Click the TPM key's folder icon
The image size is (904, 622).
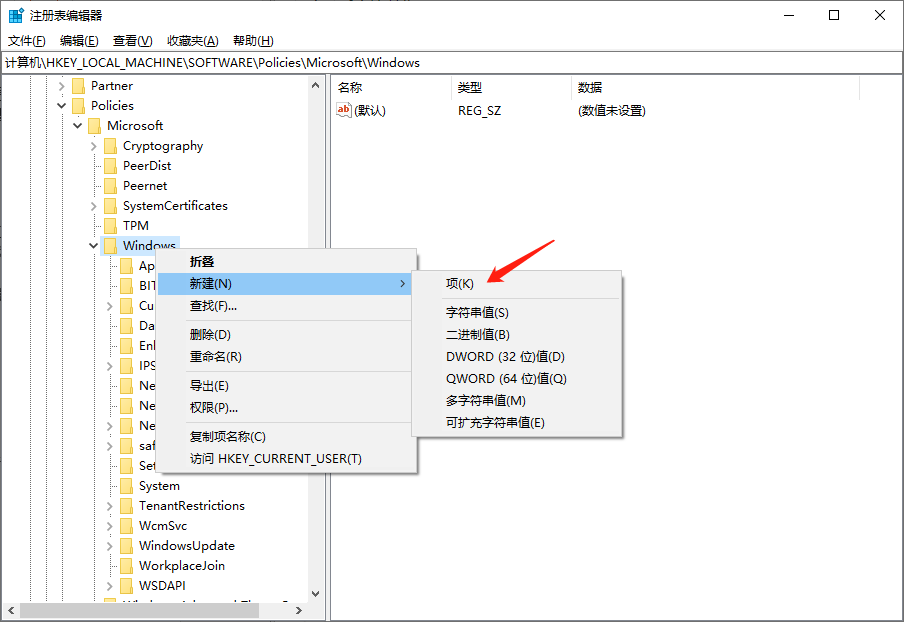tap(110, 225)
